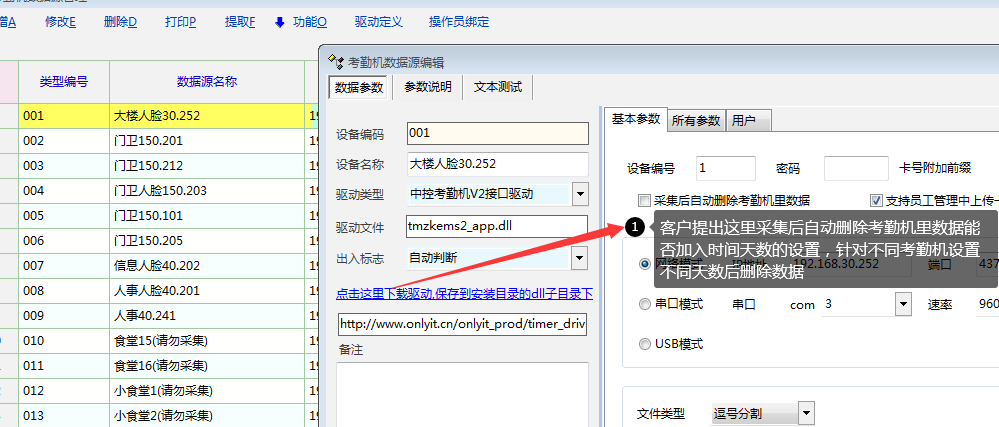This screenshot has height=427, width=999.
Task: Choose the USB模式 radio option
Action: 645,344
